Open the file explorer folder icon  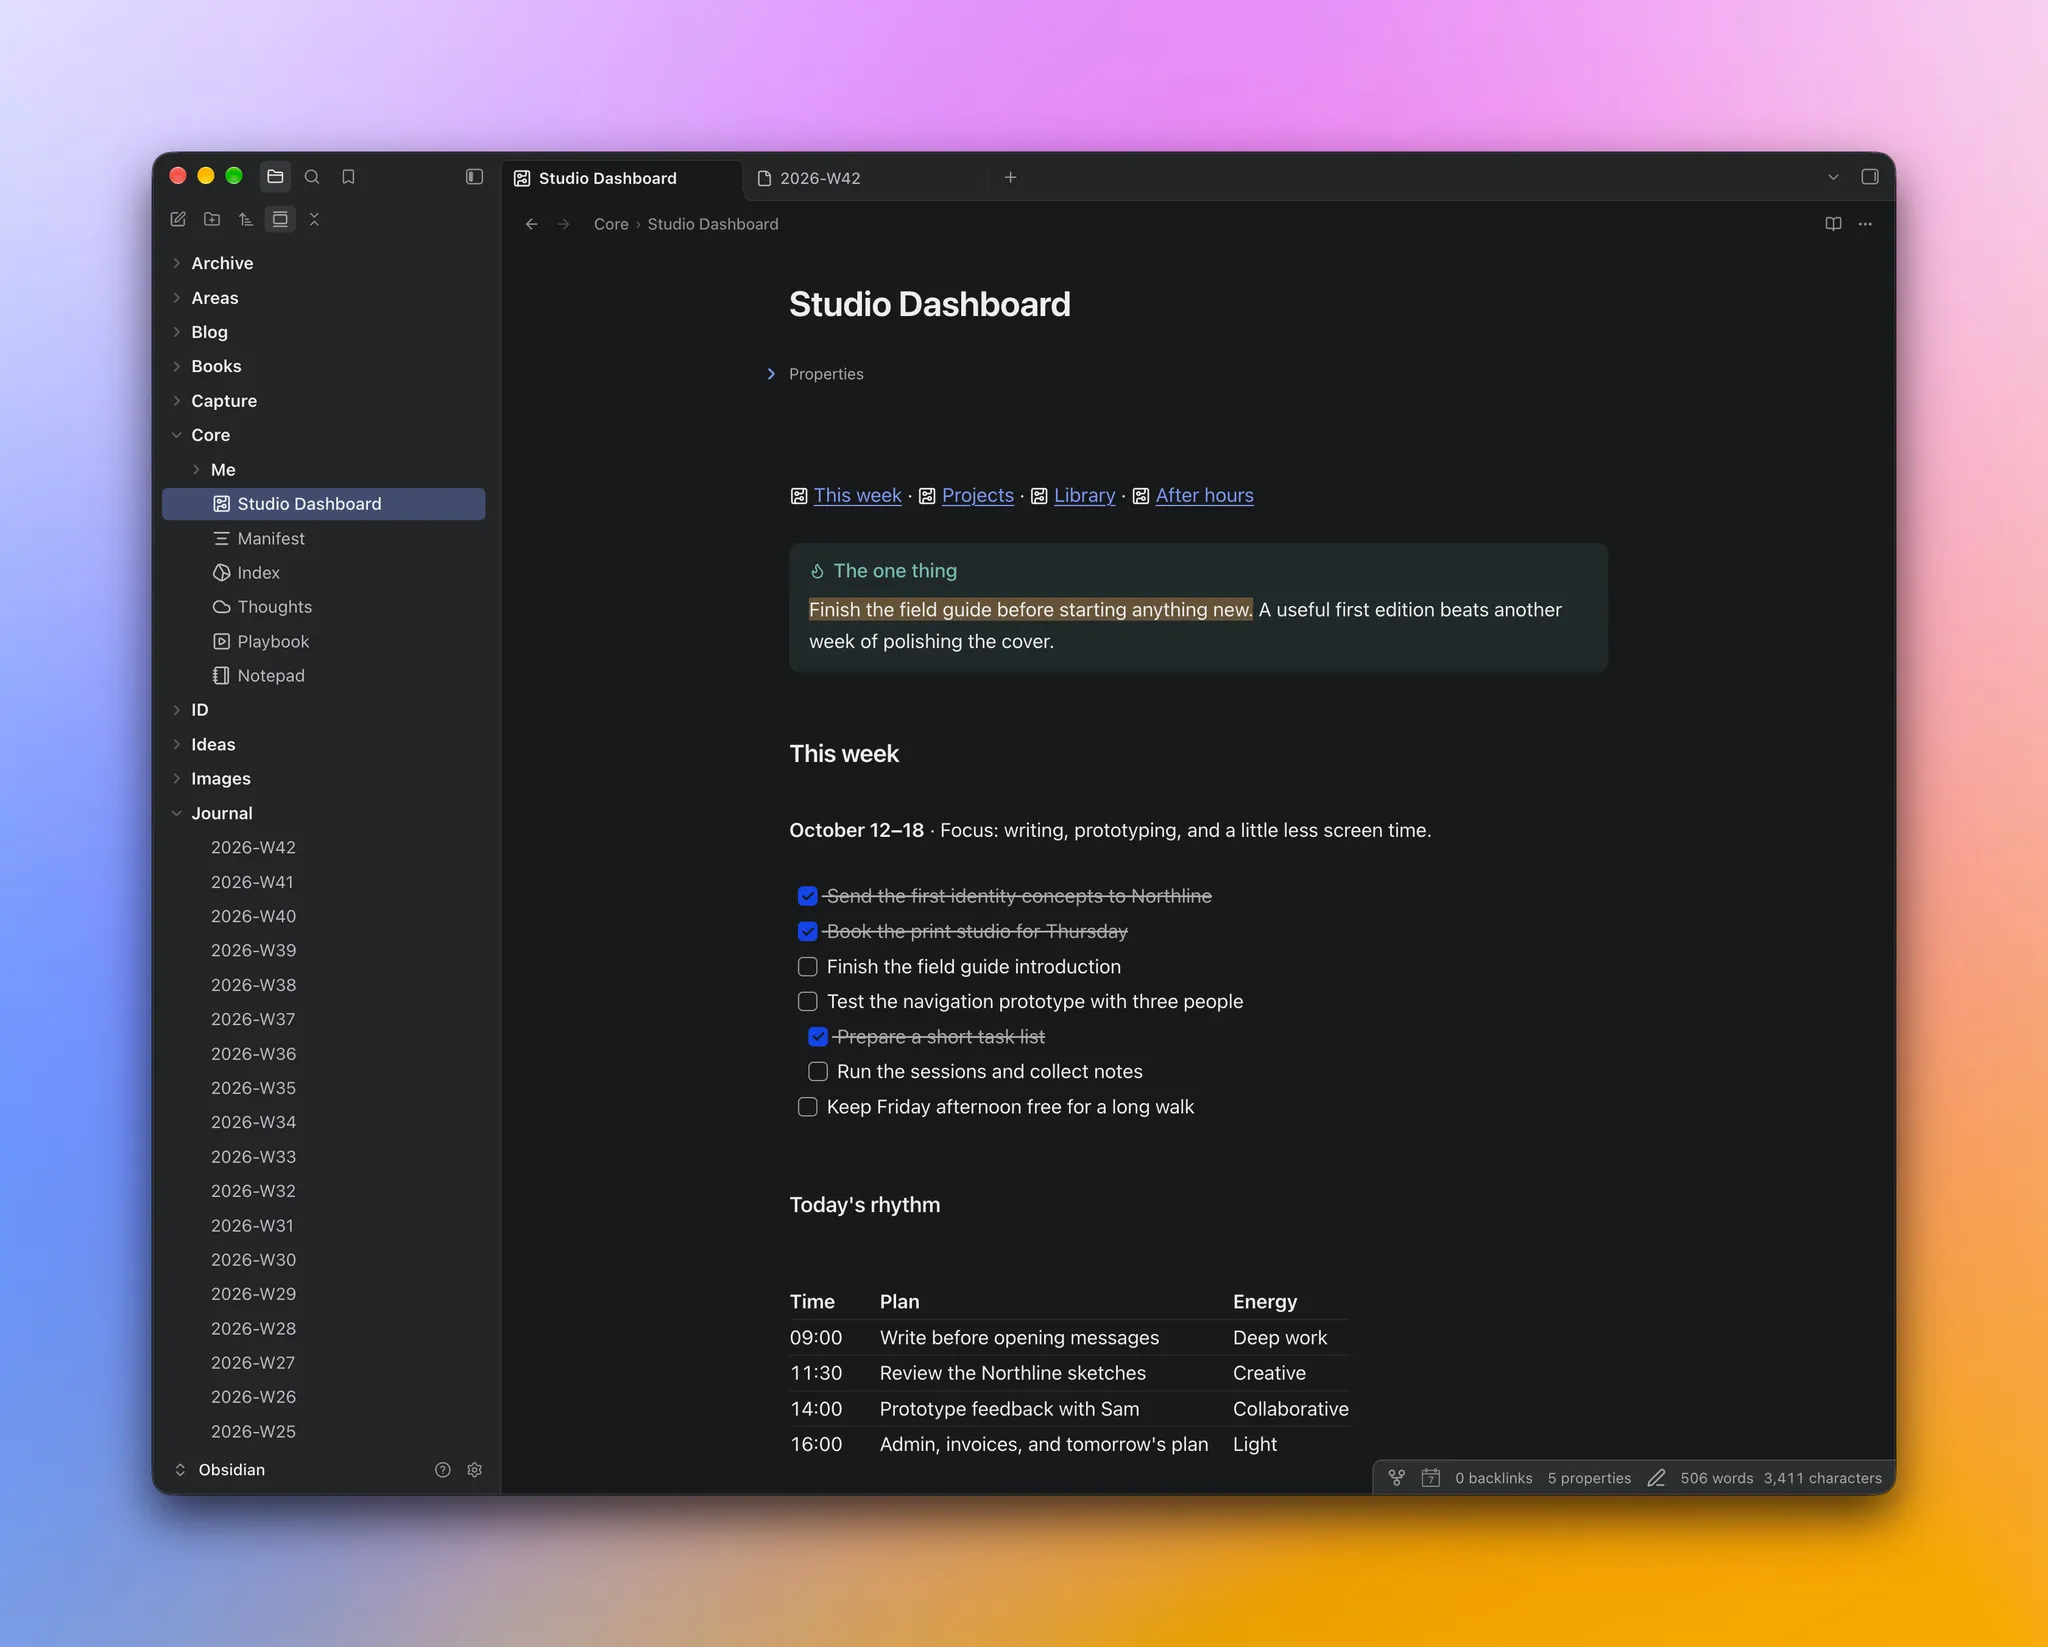click(x=275, y=177)
